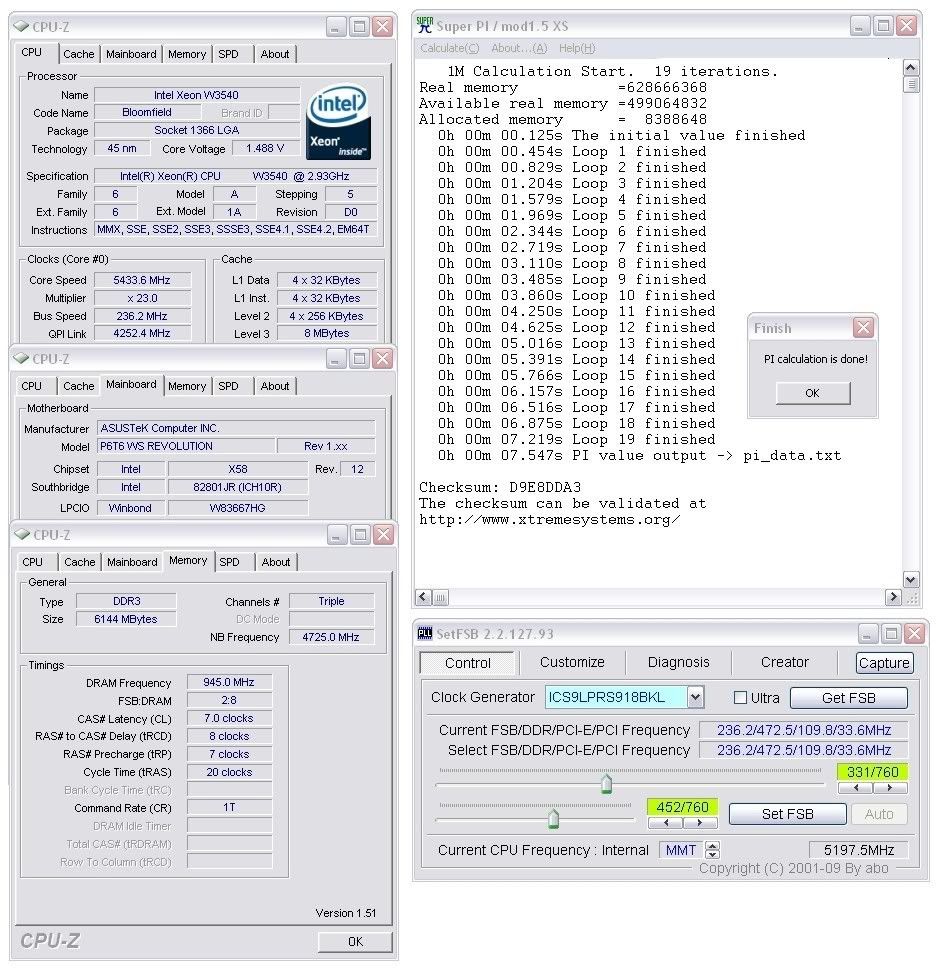
Task: Click the Intel Xeon logo in CPU-Z
Action: click(338, 122)
